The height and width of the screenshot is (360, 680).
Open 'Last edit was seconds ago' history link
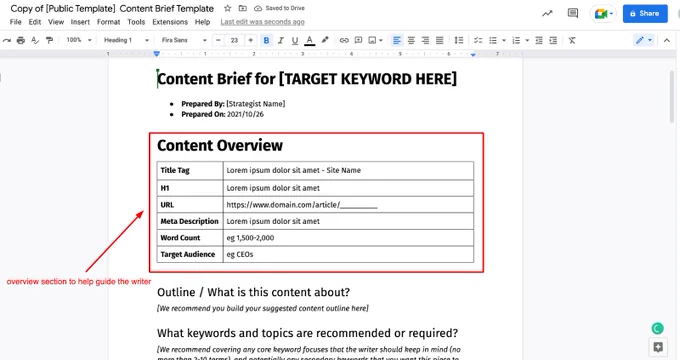click(x=262, y=22)
